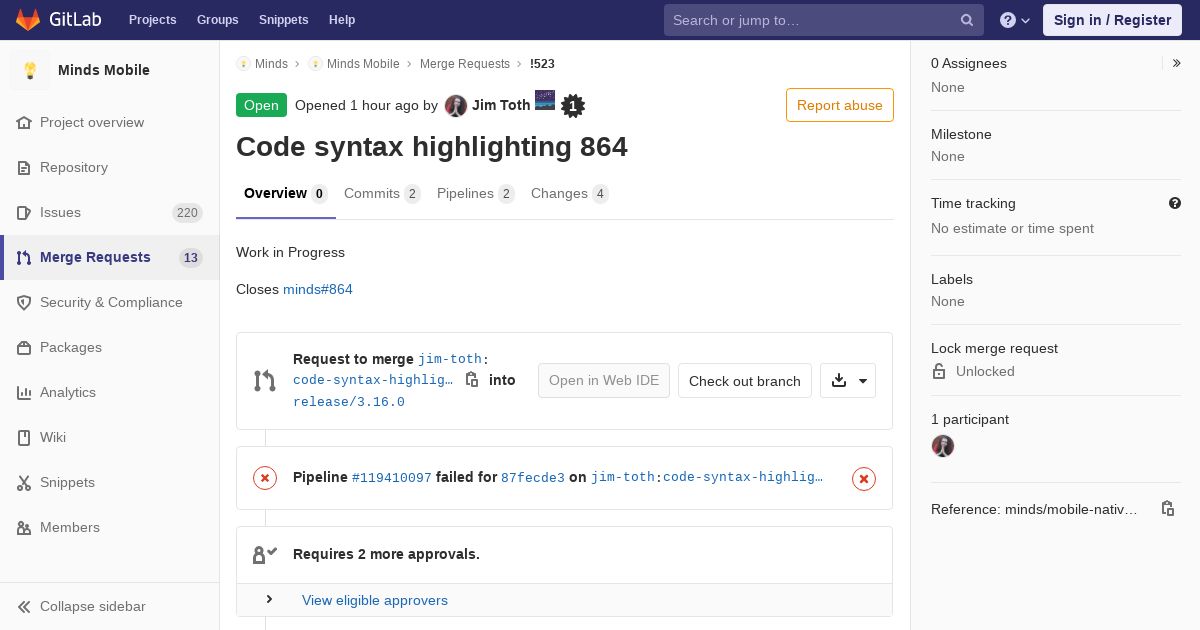Click the approvals user-check icon
The image size is (1200, 630).
pos(265,554)
